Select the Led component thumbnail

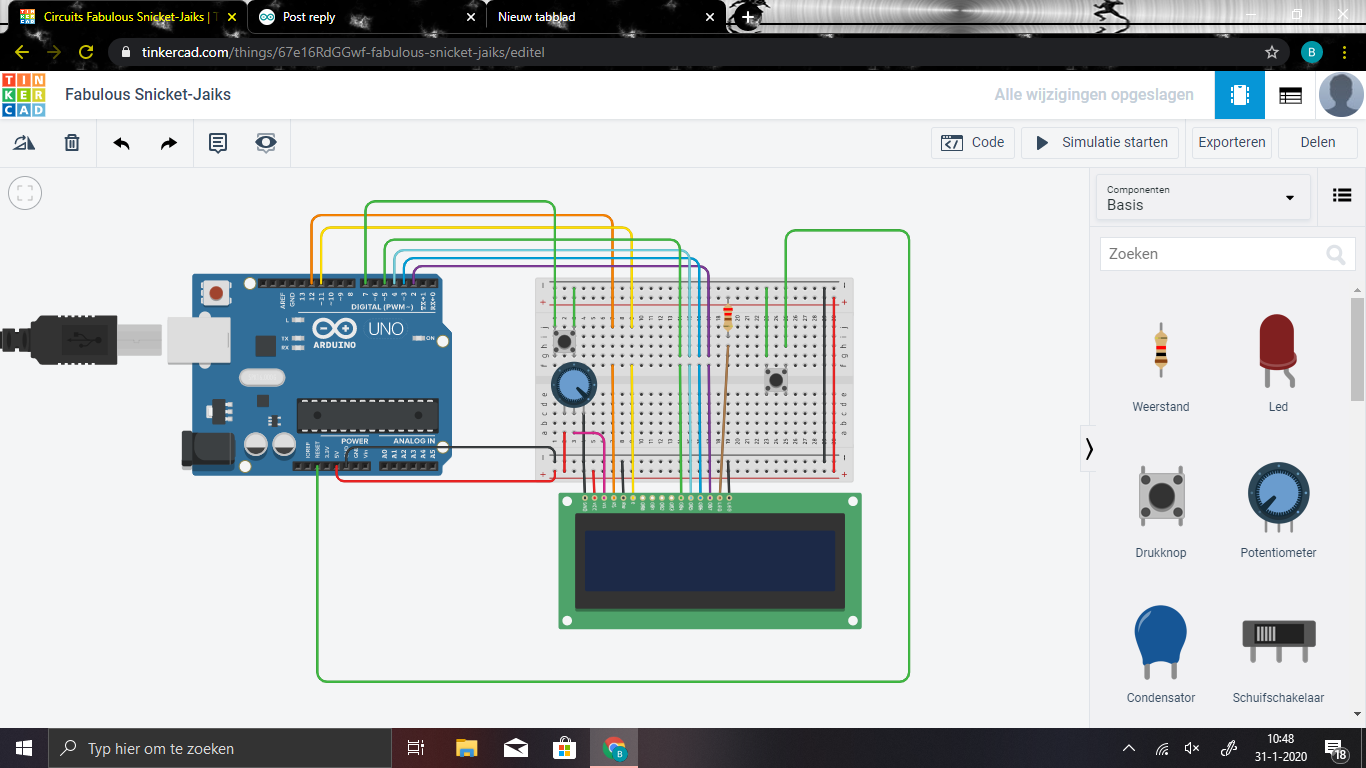point(1278,350)
